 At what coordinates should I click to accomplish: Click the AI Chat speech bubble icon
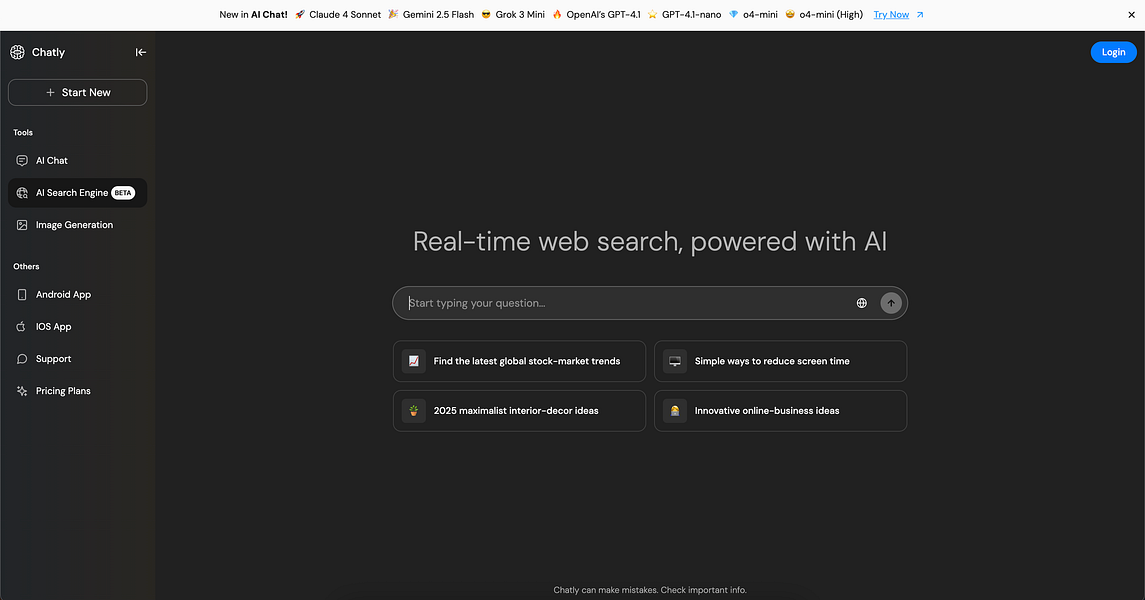coord(22,161)
